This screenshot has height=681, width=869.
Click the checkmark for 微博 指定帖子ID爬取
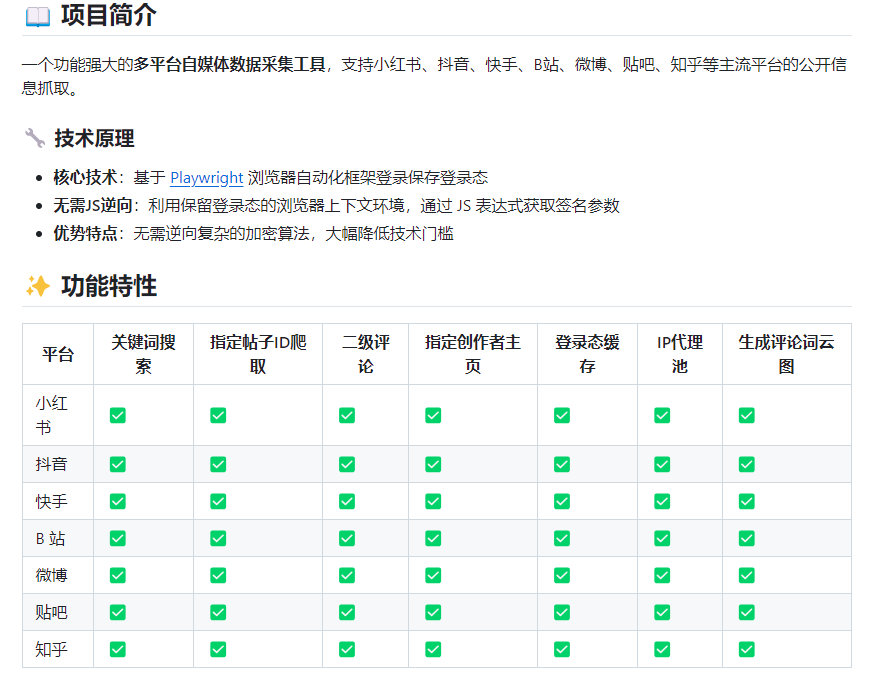point(218,575)
